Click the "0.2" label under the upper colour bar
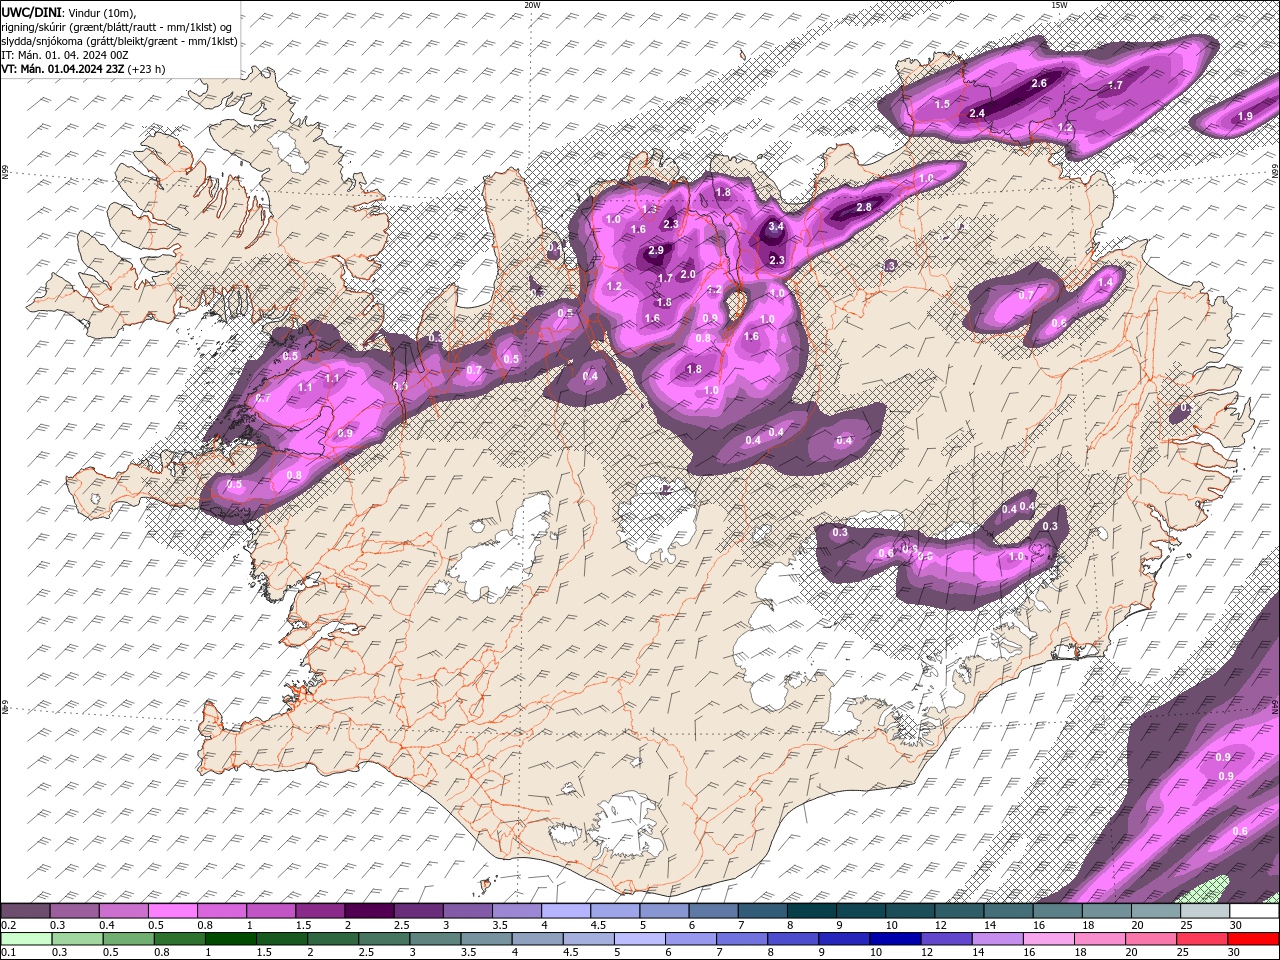The height and width of the screenshot is (960, 1280). click(9, 925)
